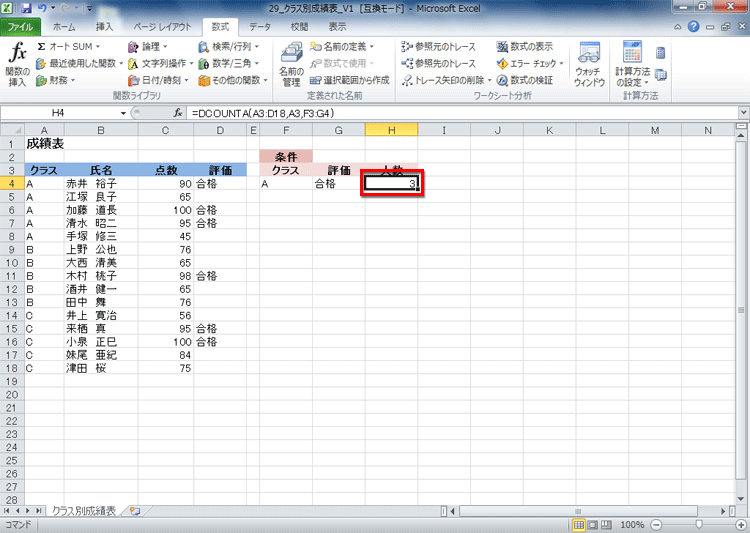Select cell F4 criteria value A

click(286, 183)
